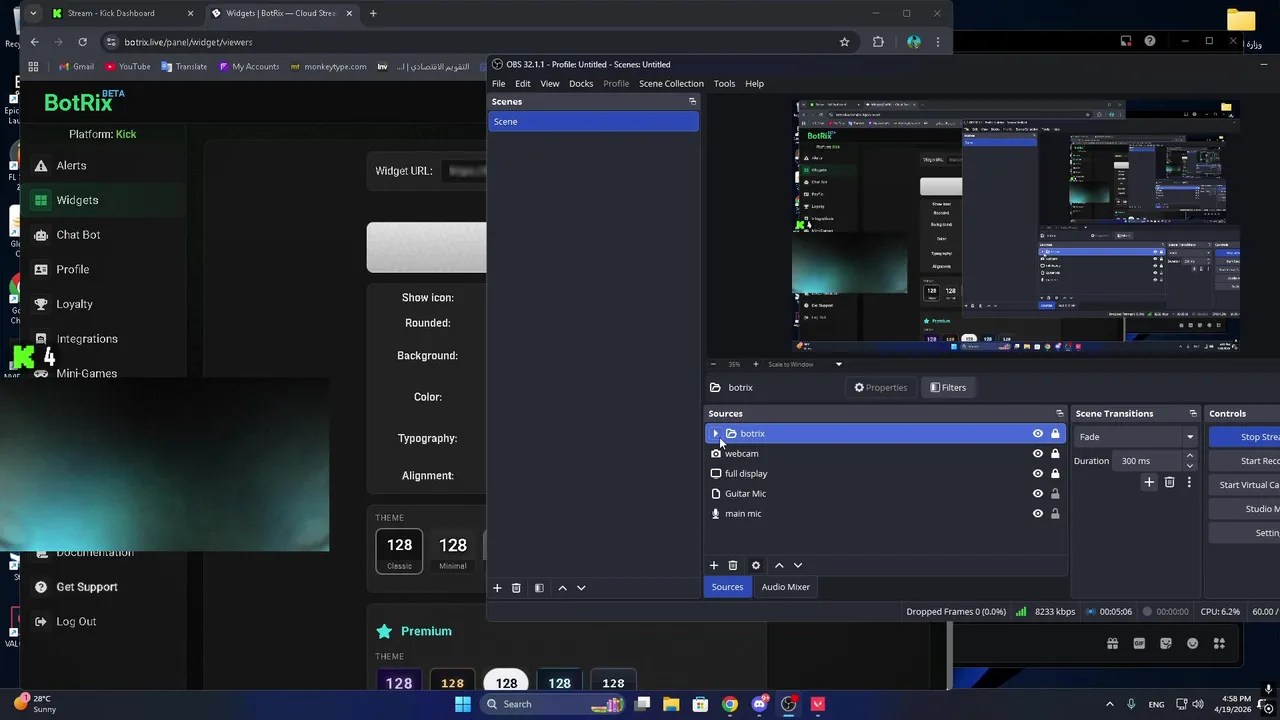The height and width of the screenshot is (720, 1280).
Task: Move the scene down in the Scenes toolbar
Action: (581, 588)
